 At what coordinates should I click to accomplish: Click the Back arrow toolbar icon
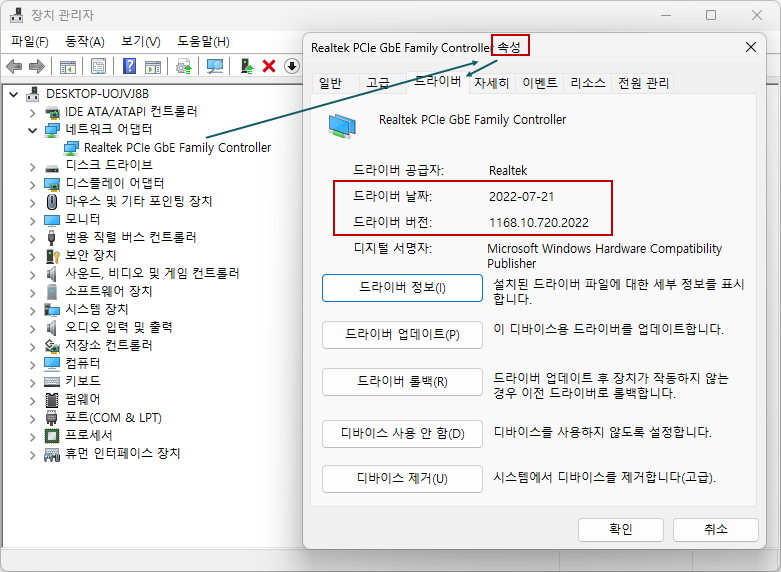[x=14, y=66]
